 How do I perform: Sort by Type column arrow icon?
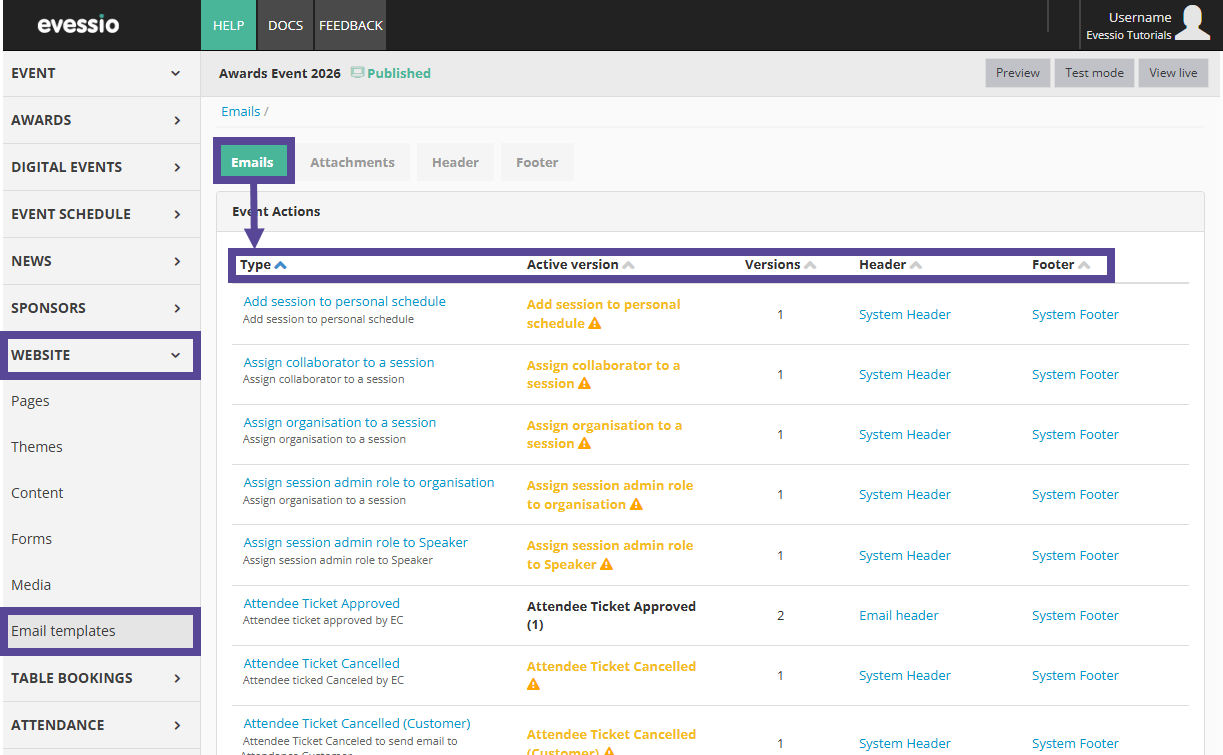281,265
